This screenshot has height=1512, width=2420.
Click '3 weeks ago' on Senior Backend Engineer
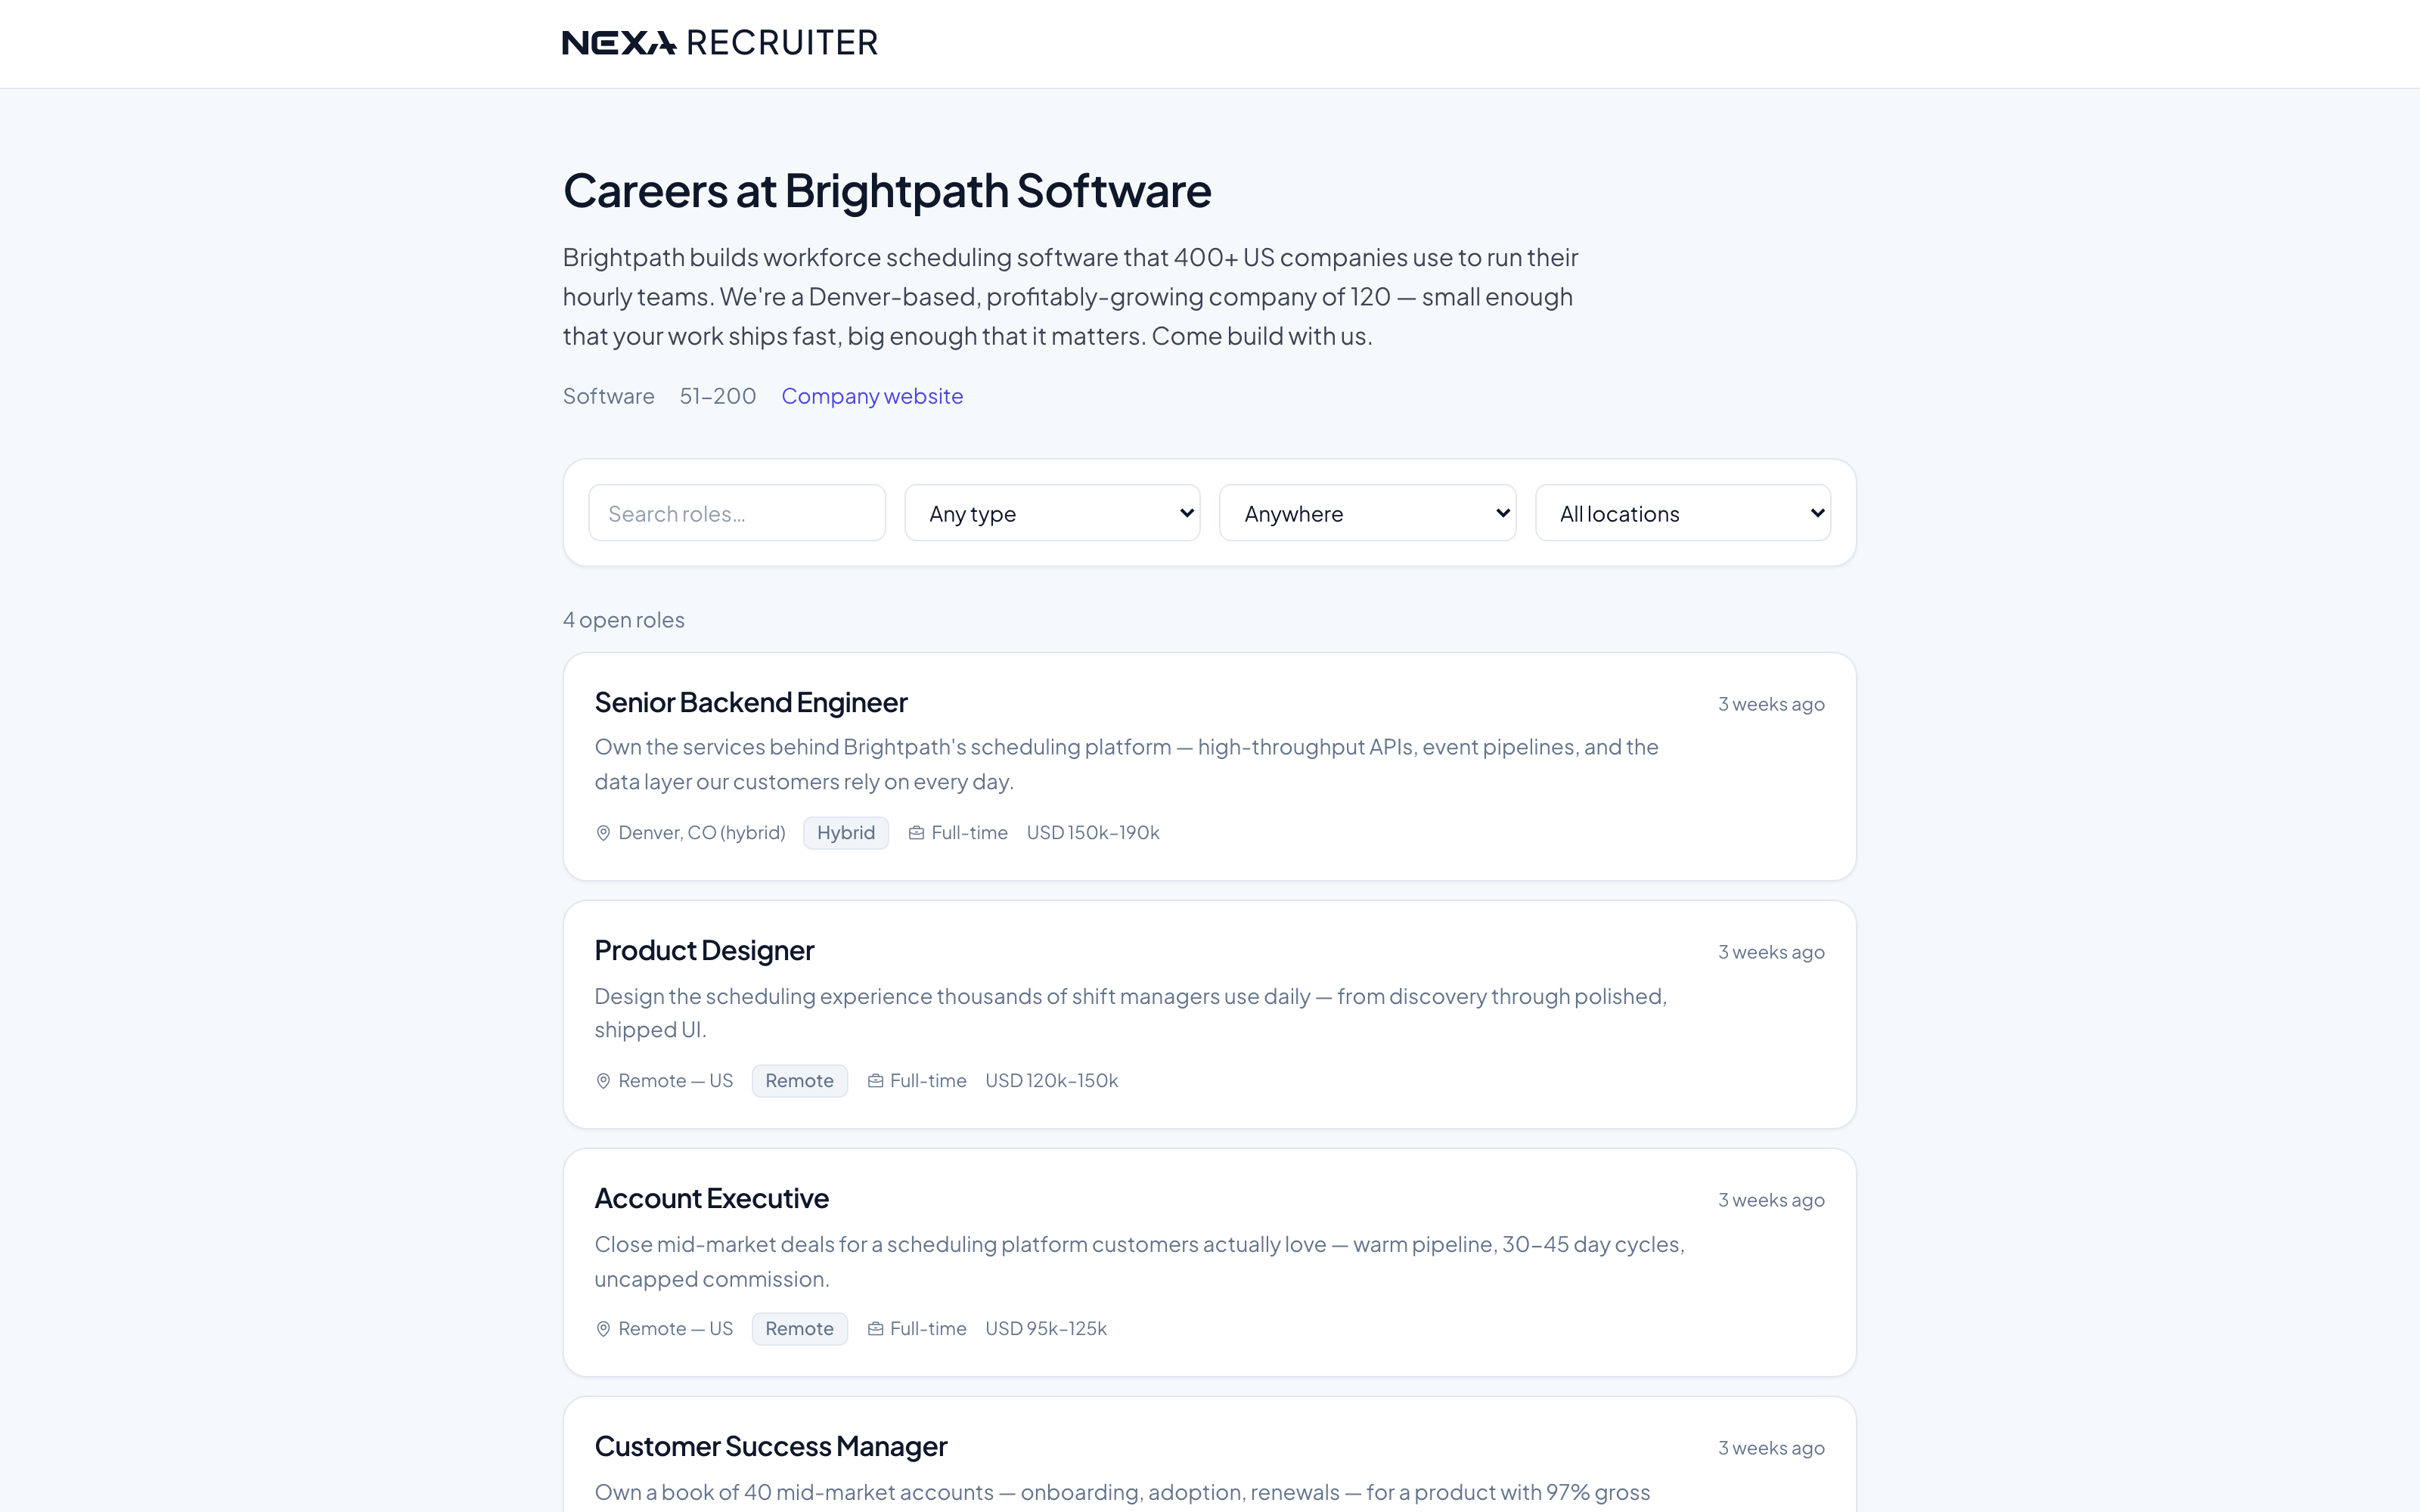click(1771, 704)
